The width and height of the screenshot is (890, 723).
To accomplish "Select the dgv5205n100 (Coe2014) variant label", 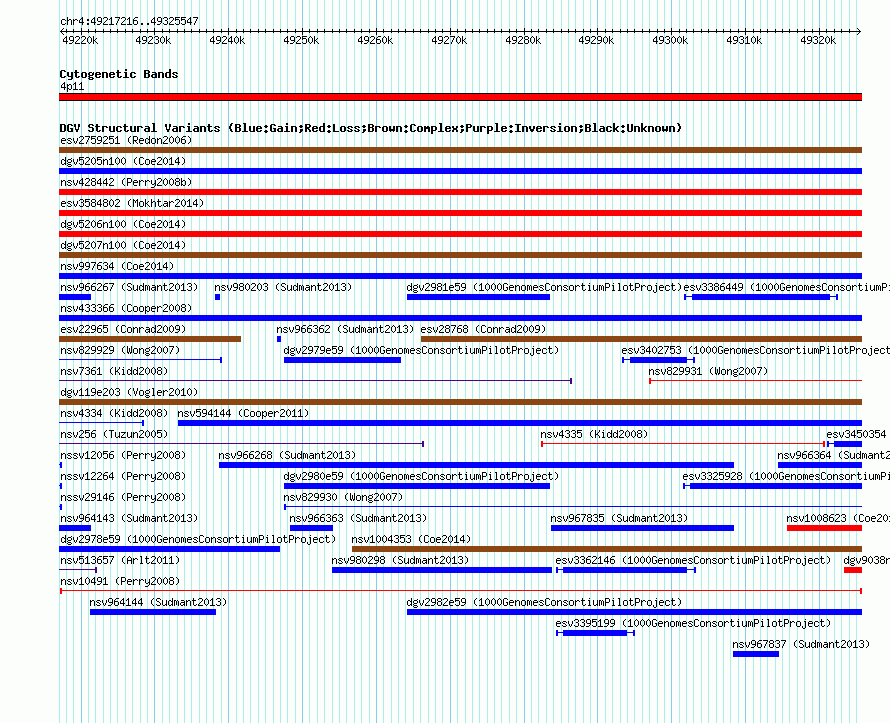I will [123, 161].
